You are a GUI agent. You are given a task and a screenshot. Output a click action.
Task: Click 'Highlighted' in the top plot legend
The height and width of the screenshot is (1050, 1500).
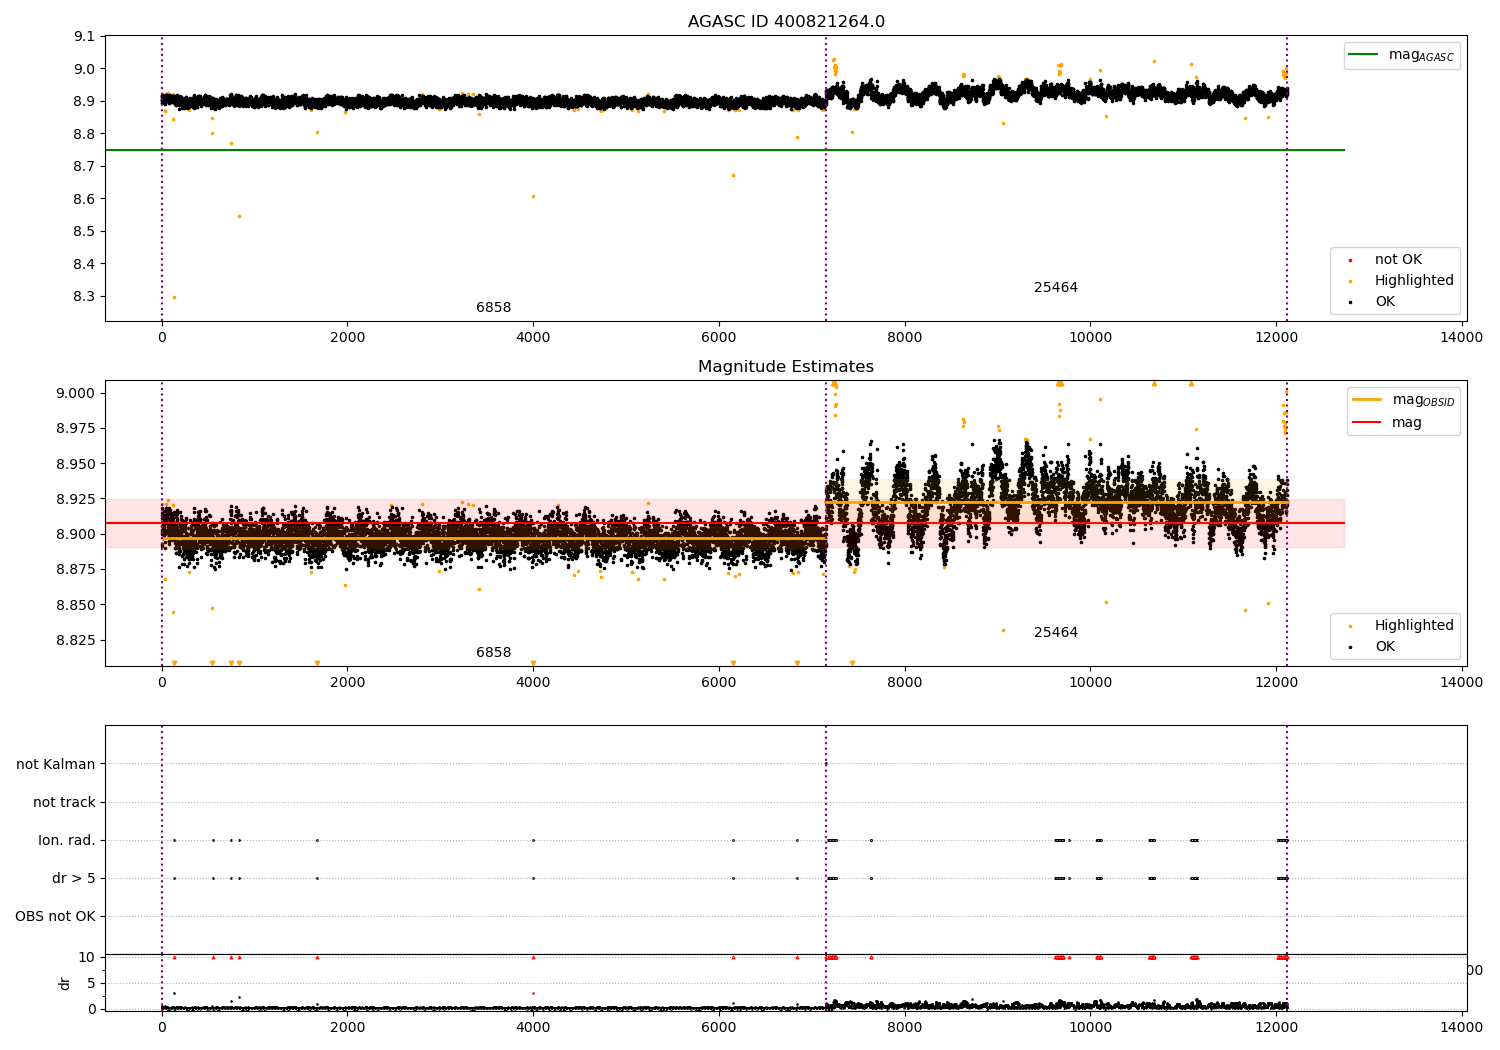(x=1403, y=281)
